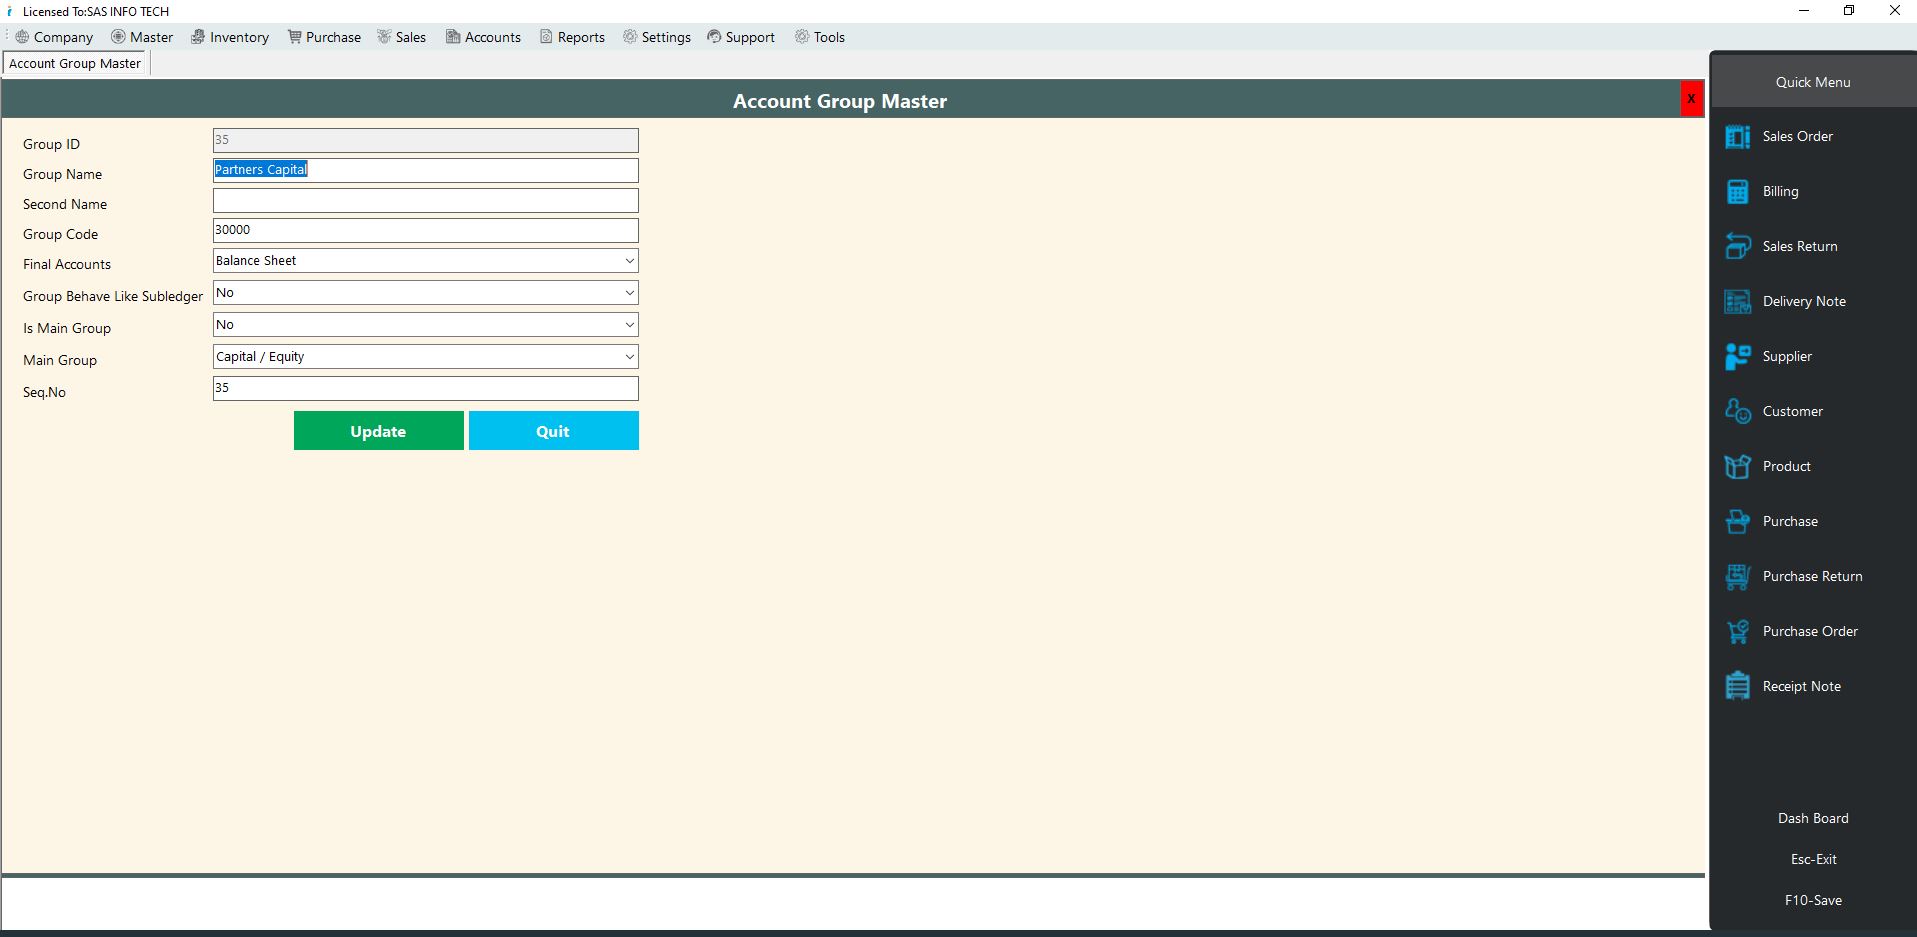This screenshot has width=1917, height=937.
Task: Open the Support menu
Action: click(741, 37)
